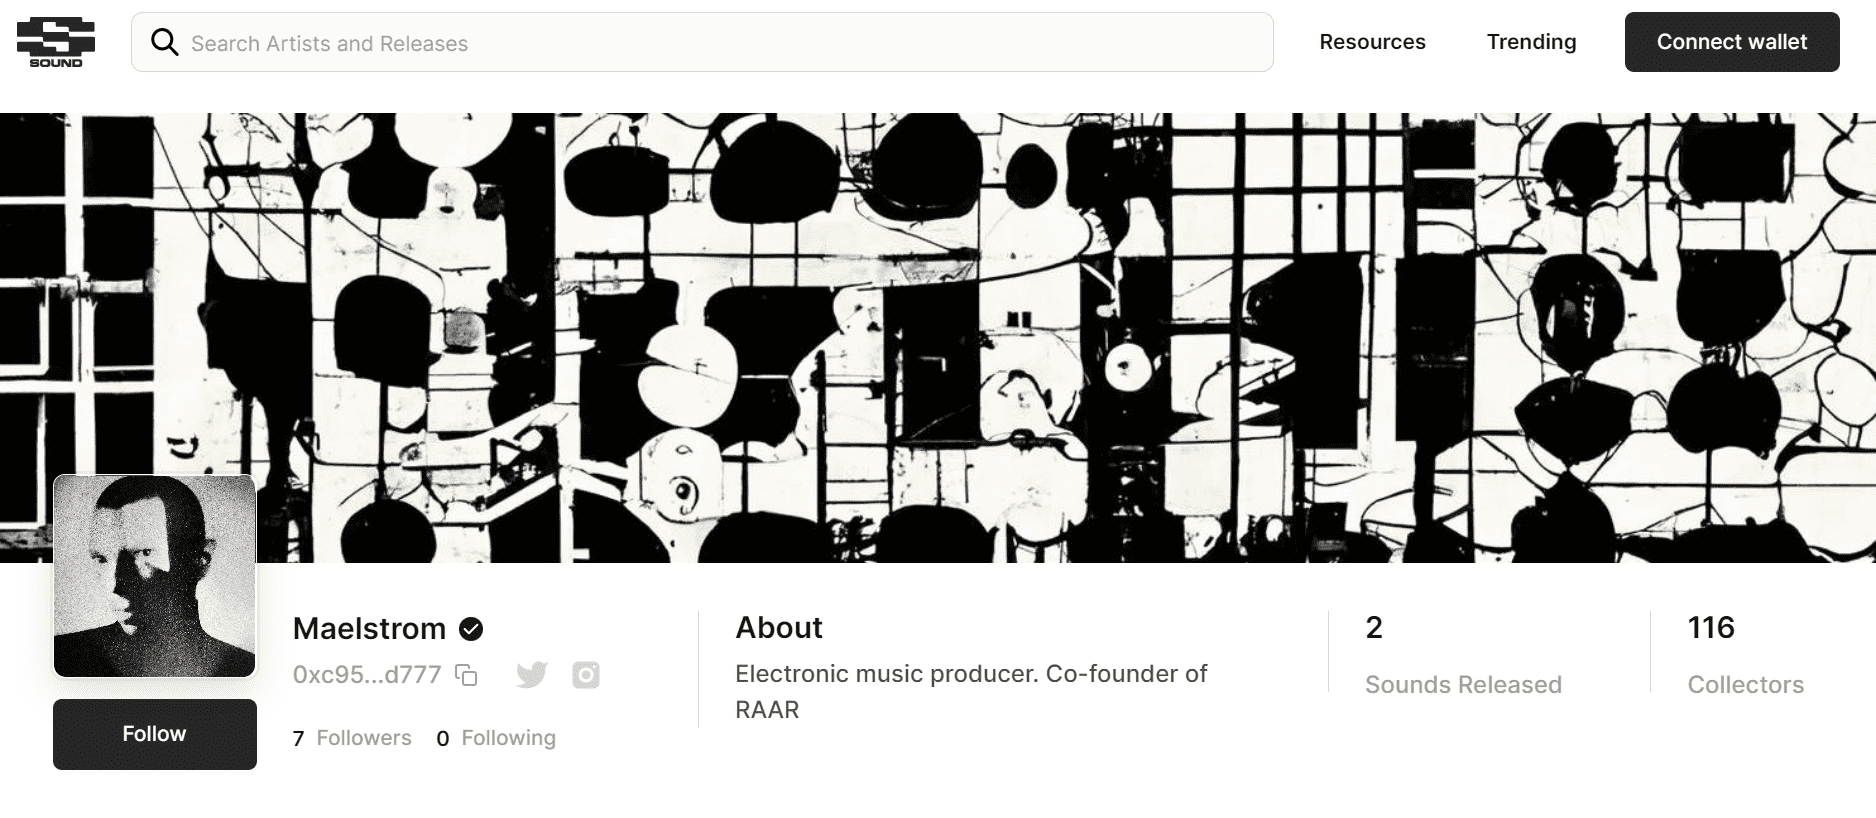Viewport: 1876px width, 818px height.
Task: Click the verified badge next to Maelstrom
Action: pyautogui.click(x=471, y=629)
